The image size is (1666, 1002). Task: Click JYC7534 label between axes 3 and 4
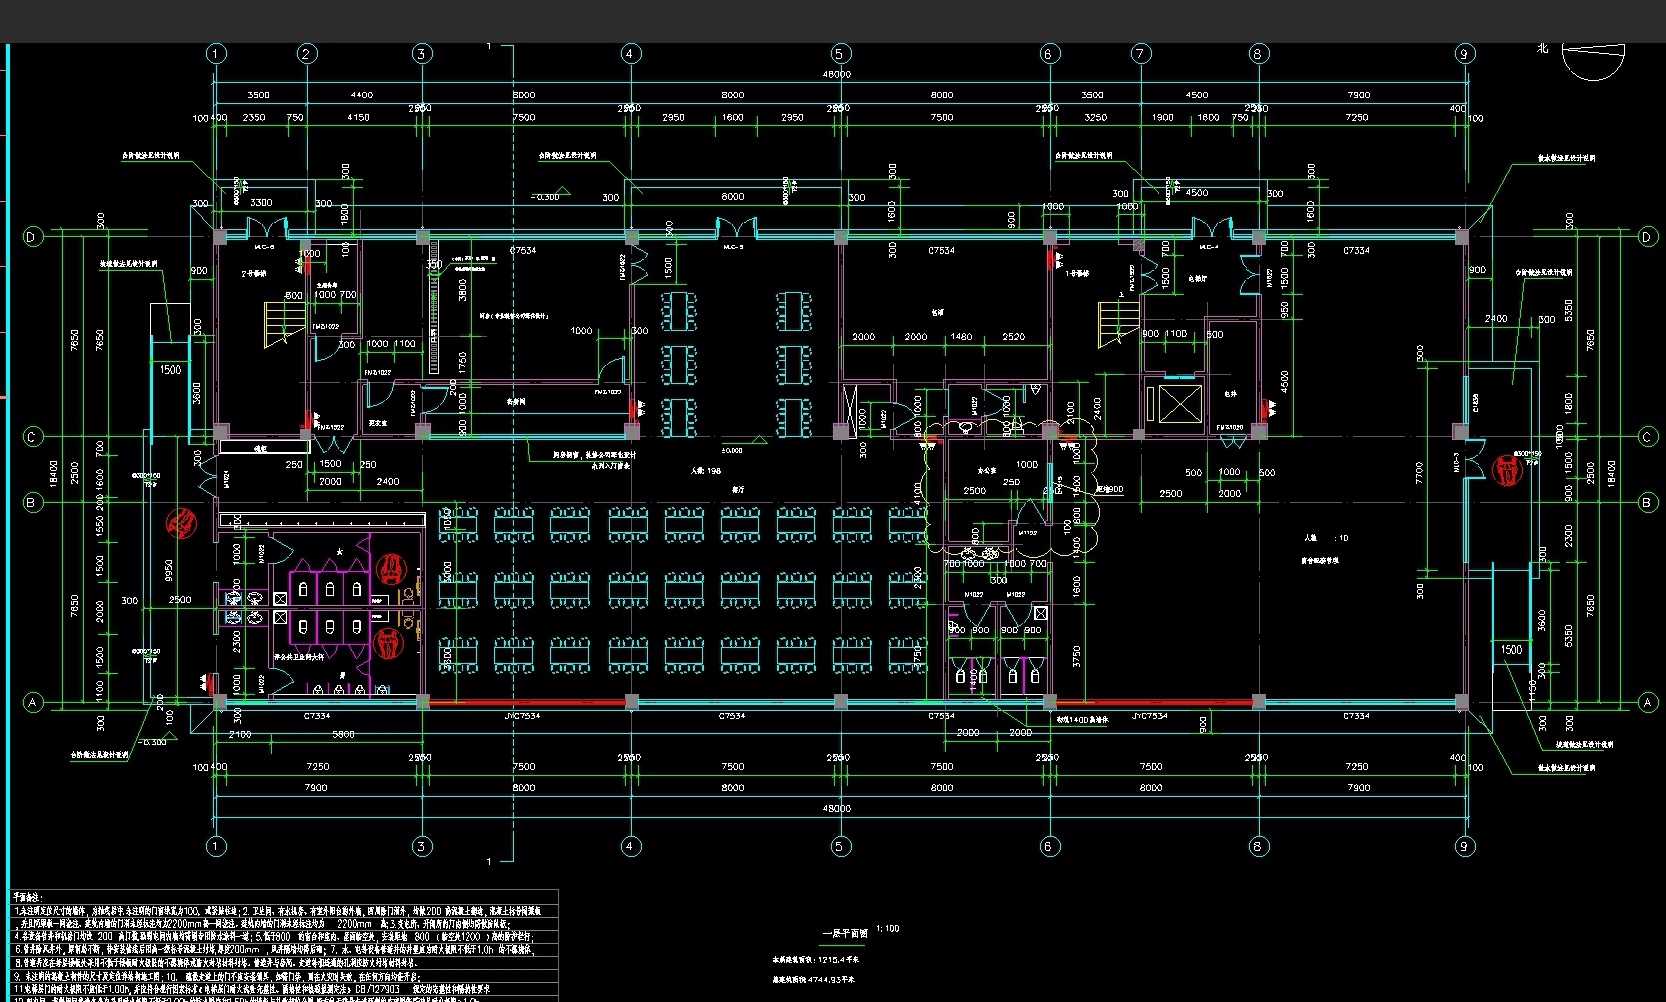(522, 716)
